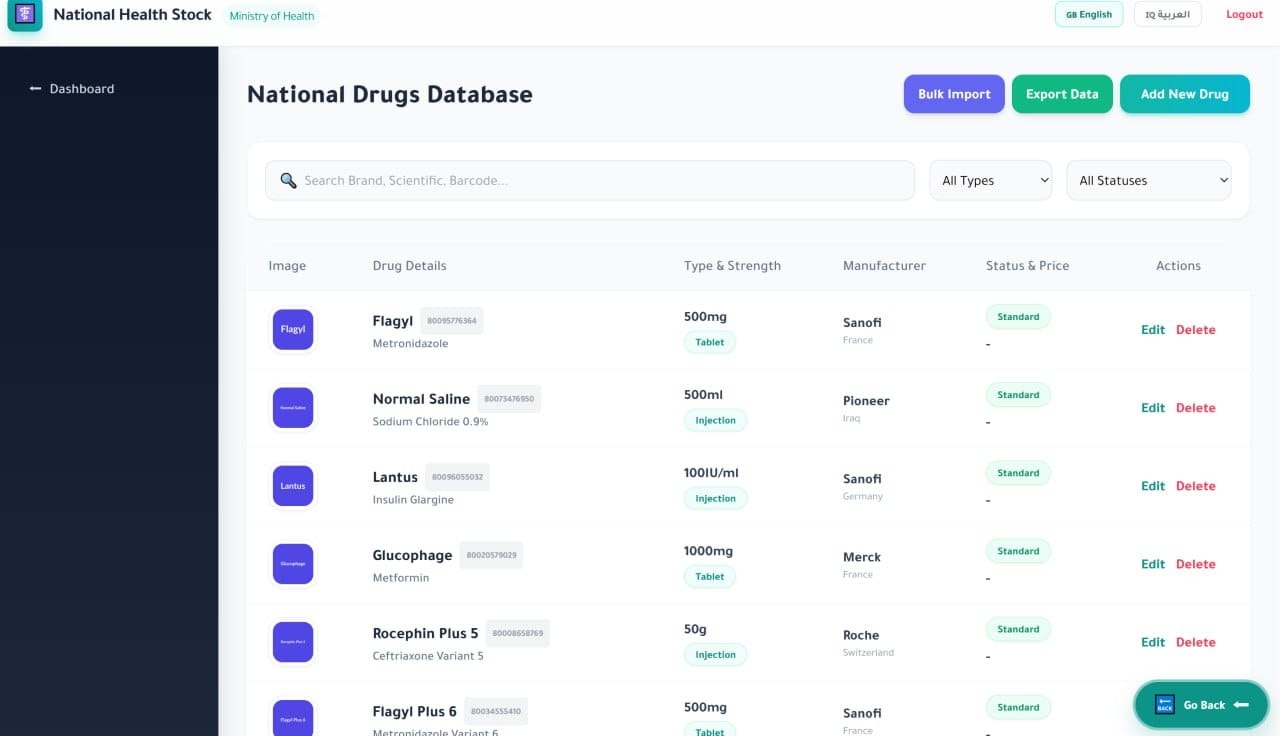Click the Export Data button

click(x=1062, y=94)
